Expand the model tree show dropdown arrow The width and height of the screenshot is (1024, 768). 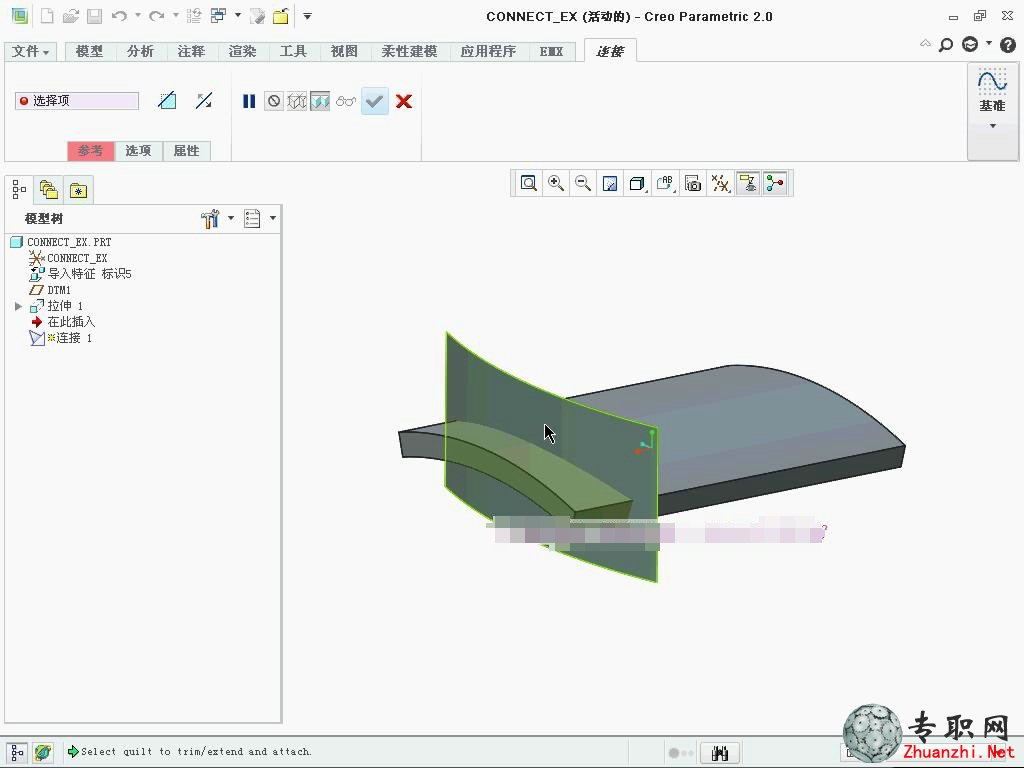point(272,218)
